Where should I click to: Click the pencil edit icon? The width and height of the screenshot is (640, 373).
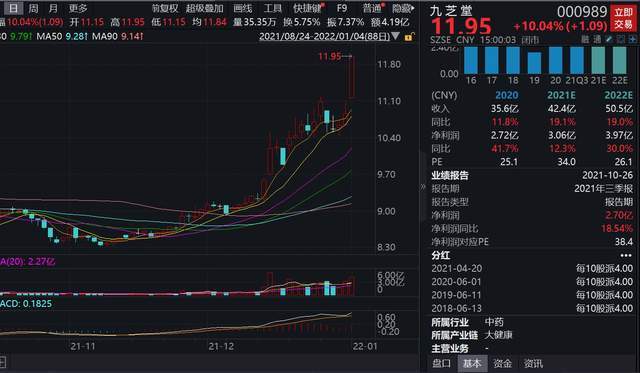[609, 39]
